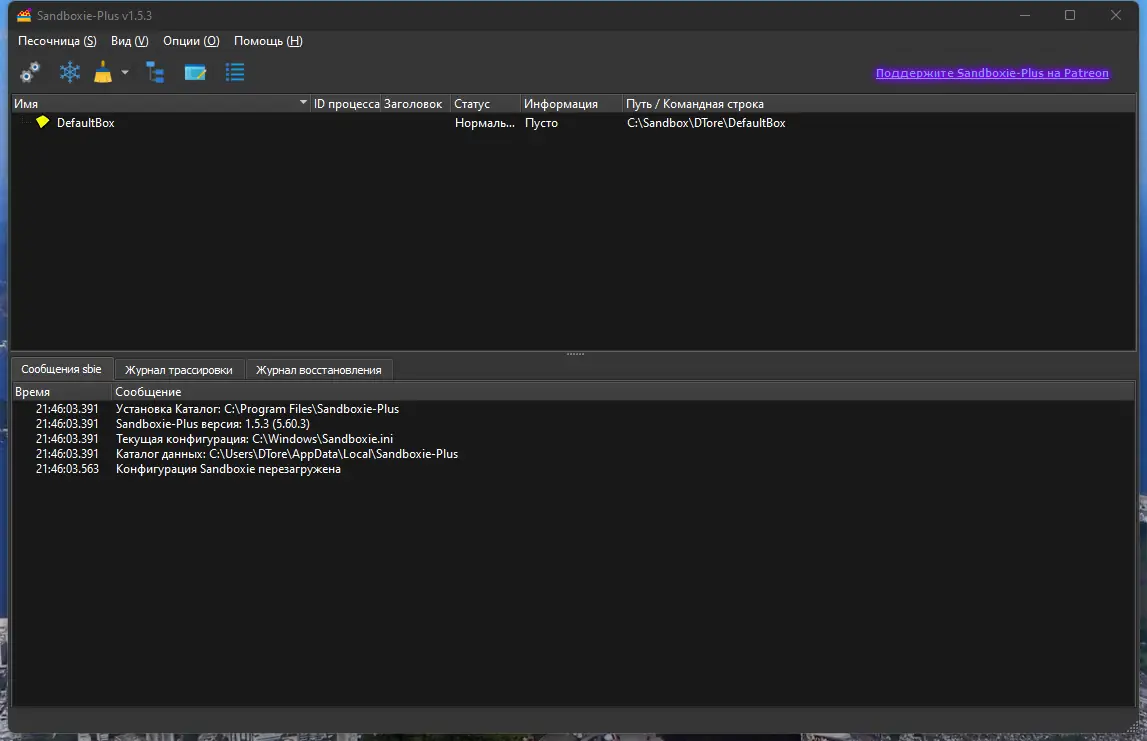Select Конфигурация Sandboxie перезагружена message
Image resolution: width=1147 pixels, height=741 pixels.
(x=228, y=469)
